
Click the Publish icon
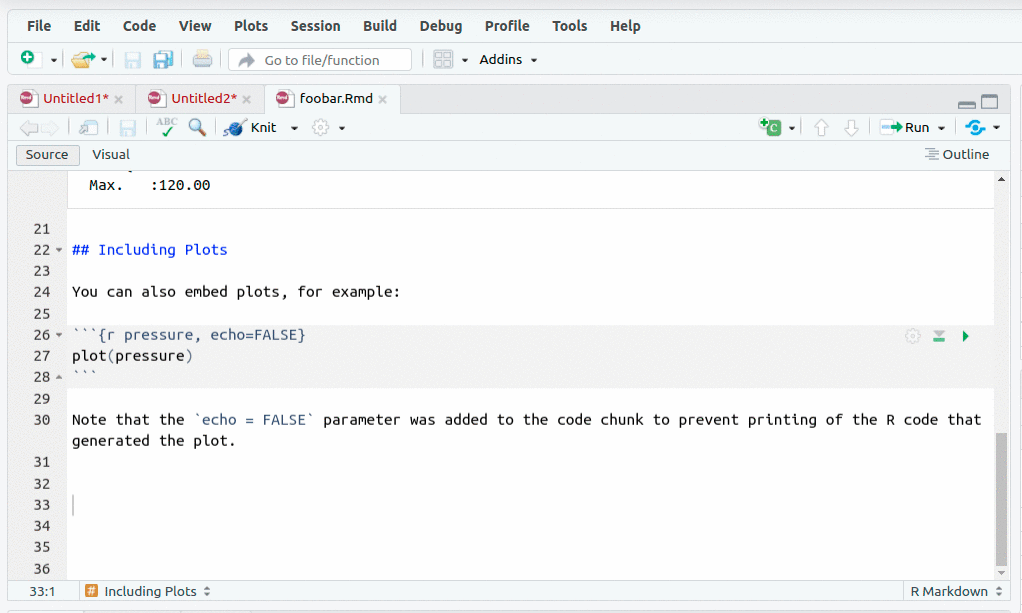coord(975,127)
